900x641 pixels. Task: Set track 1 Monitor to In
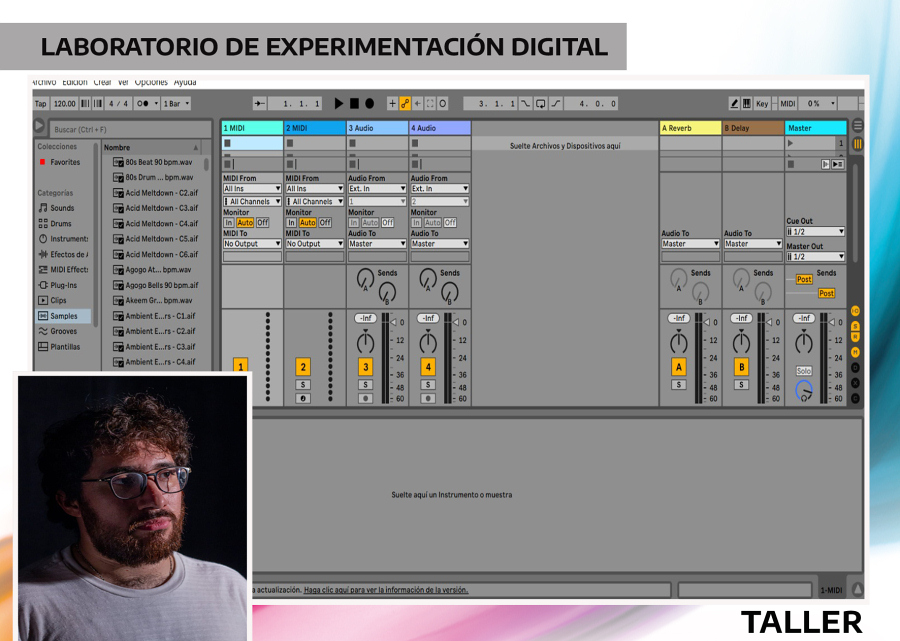228,223
